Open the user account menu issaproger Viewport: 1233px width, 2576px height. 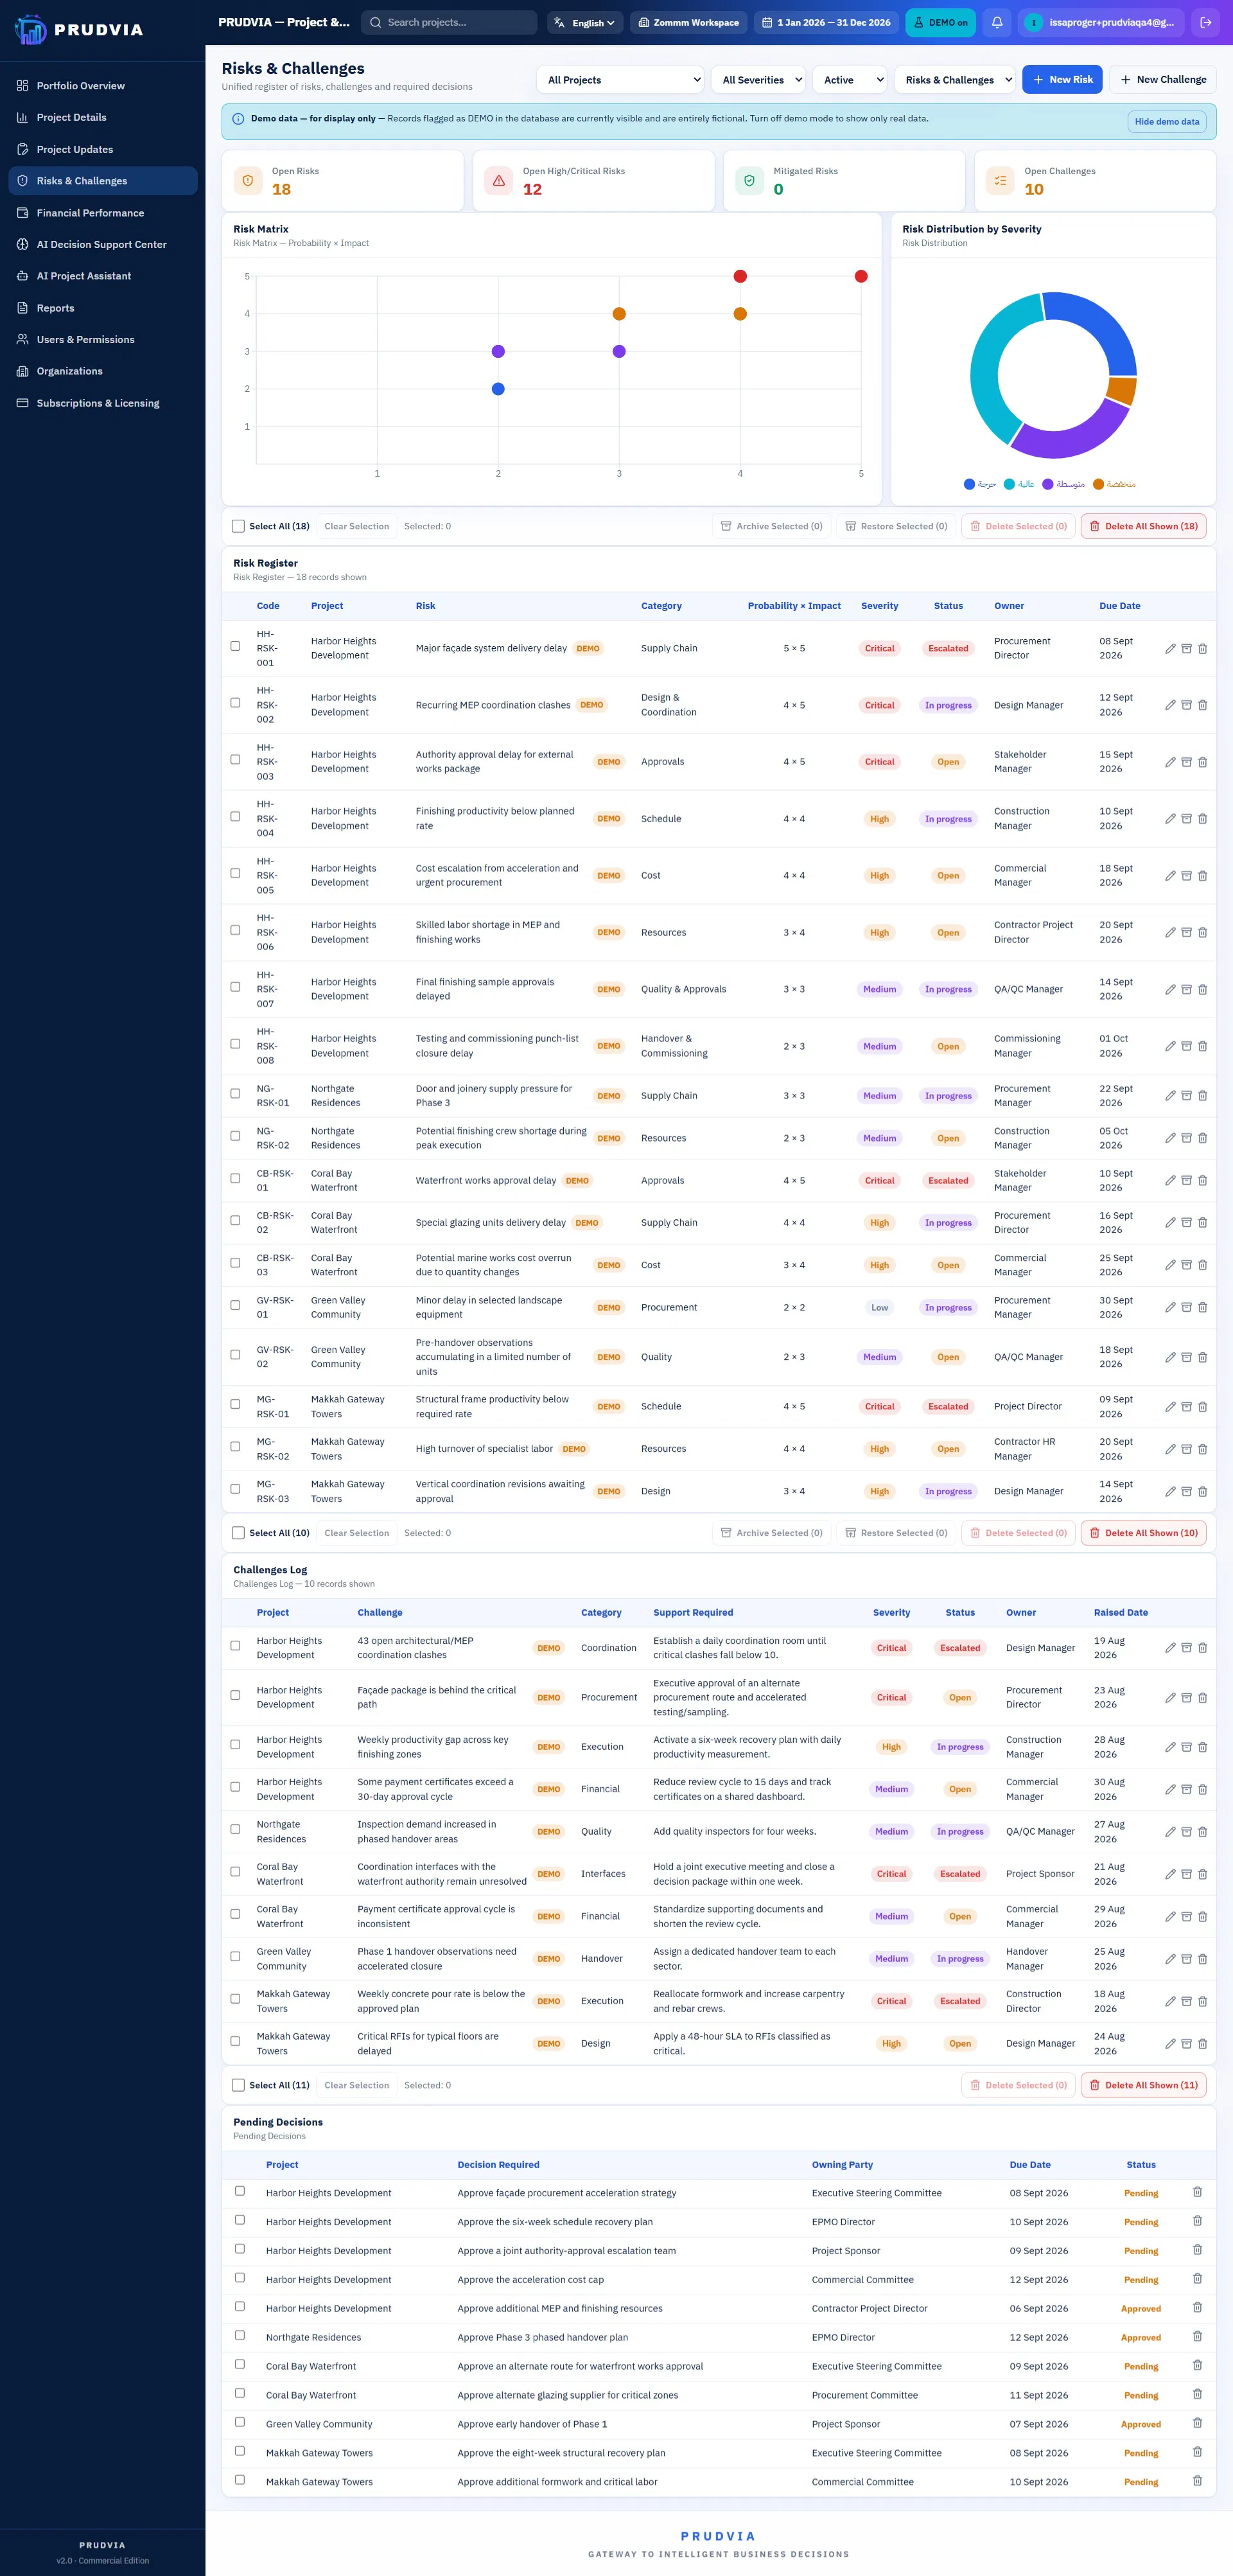click(1101, 22)
